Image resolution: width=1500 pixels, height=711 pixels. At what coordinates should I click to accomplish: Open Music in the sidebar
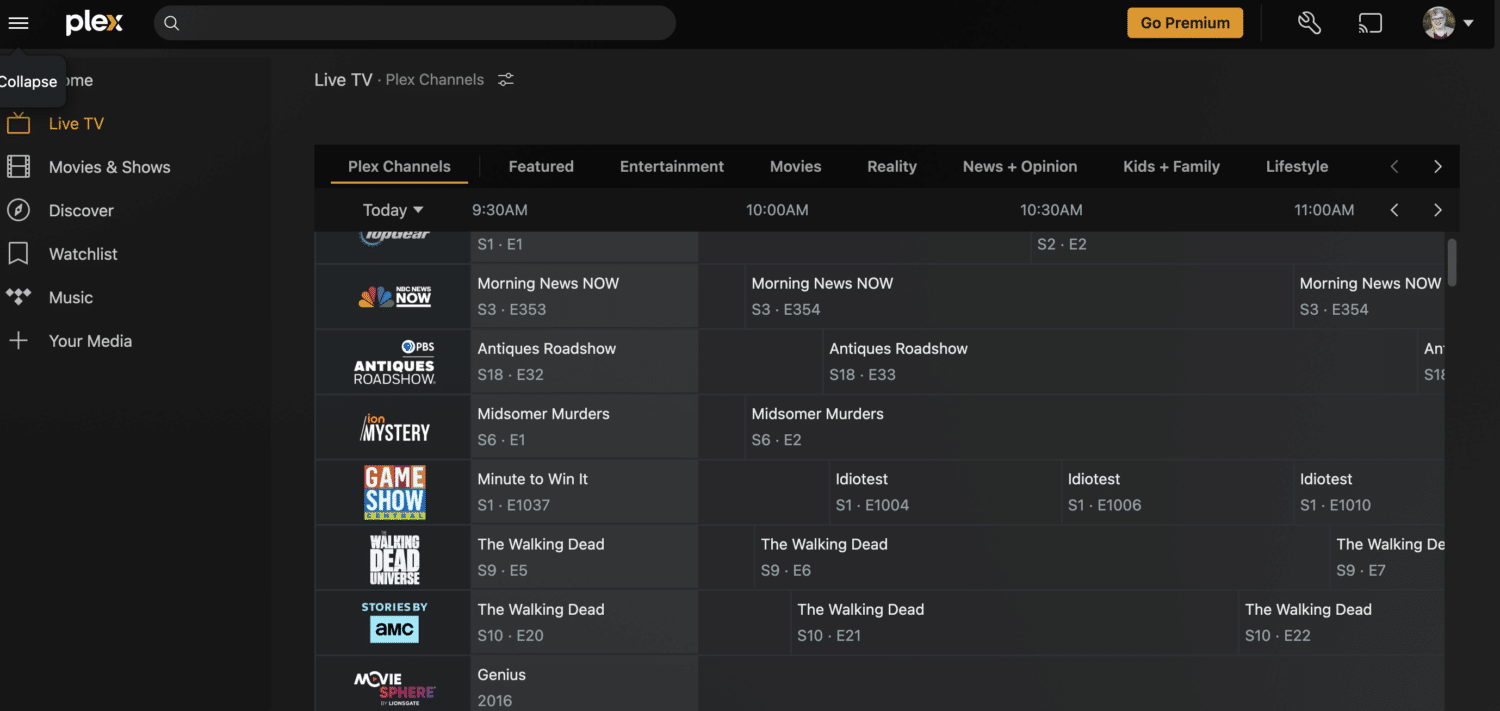coord(70,297)
